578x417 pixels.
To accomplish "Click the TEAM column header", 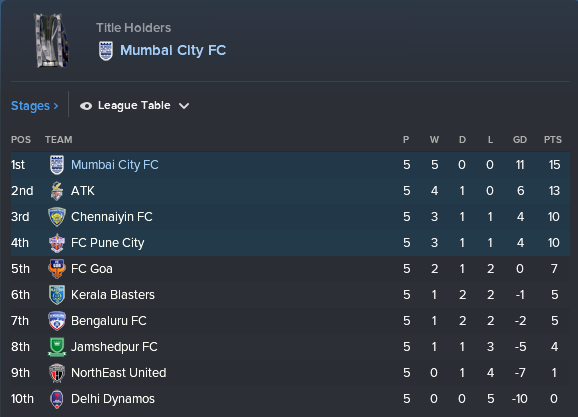I will click(x=59, y=140).
